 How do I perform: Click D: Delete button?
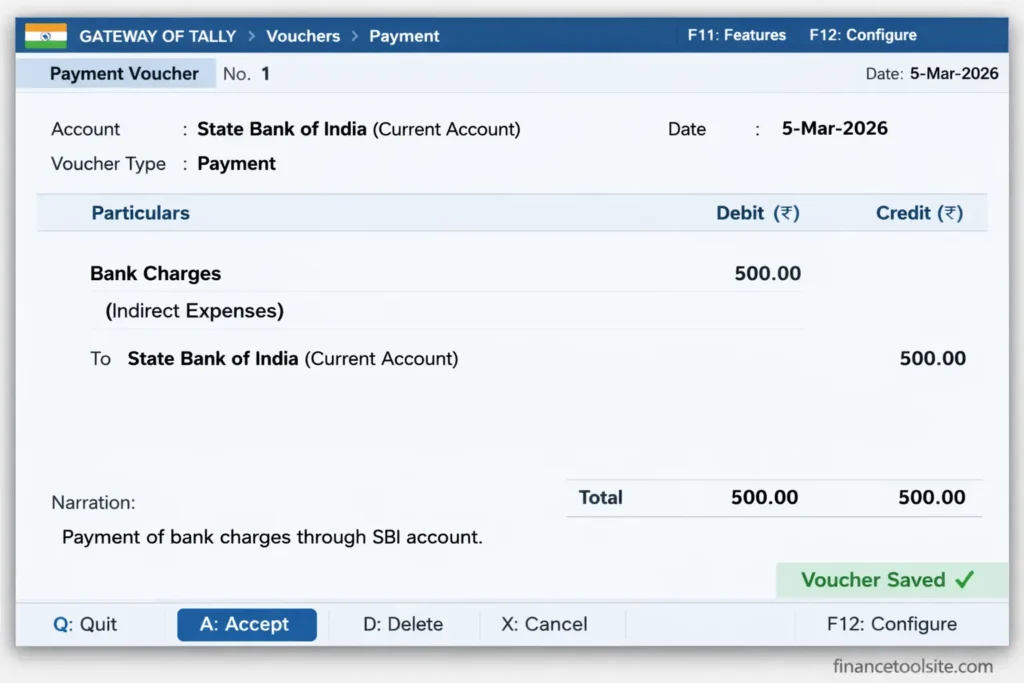(401, 624)
